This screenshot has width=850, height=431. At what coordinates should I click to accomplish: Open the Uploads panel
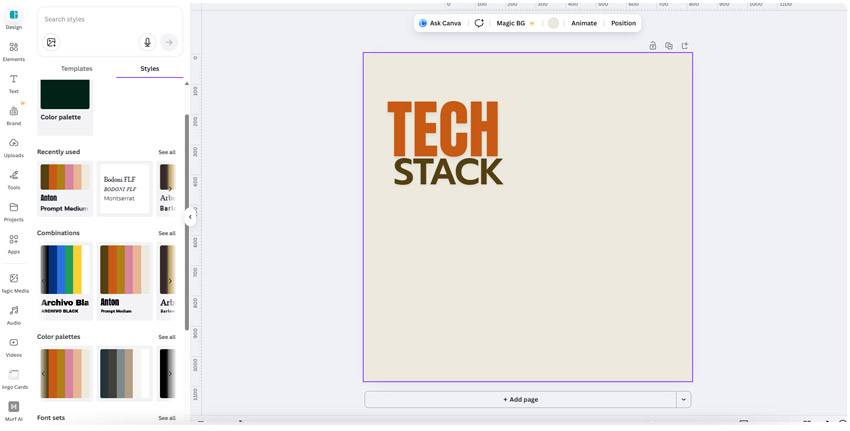coord(14,147)
